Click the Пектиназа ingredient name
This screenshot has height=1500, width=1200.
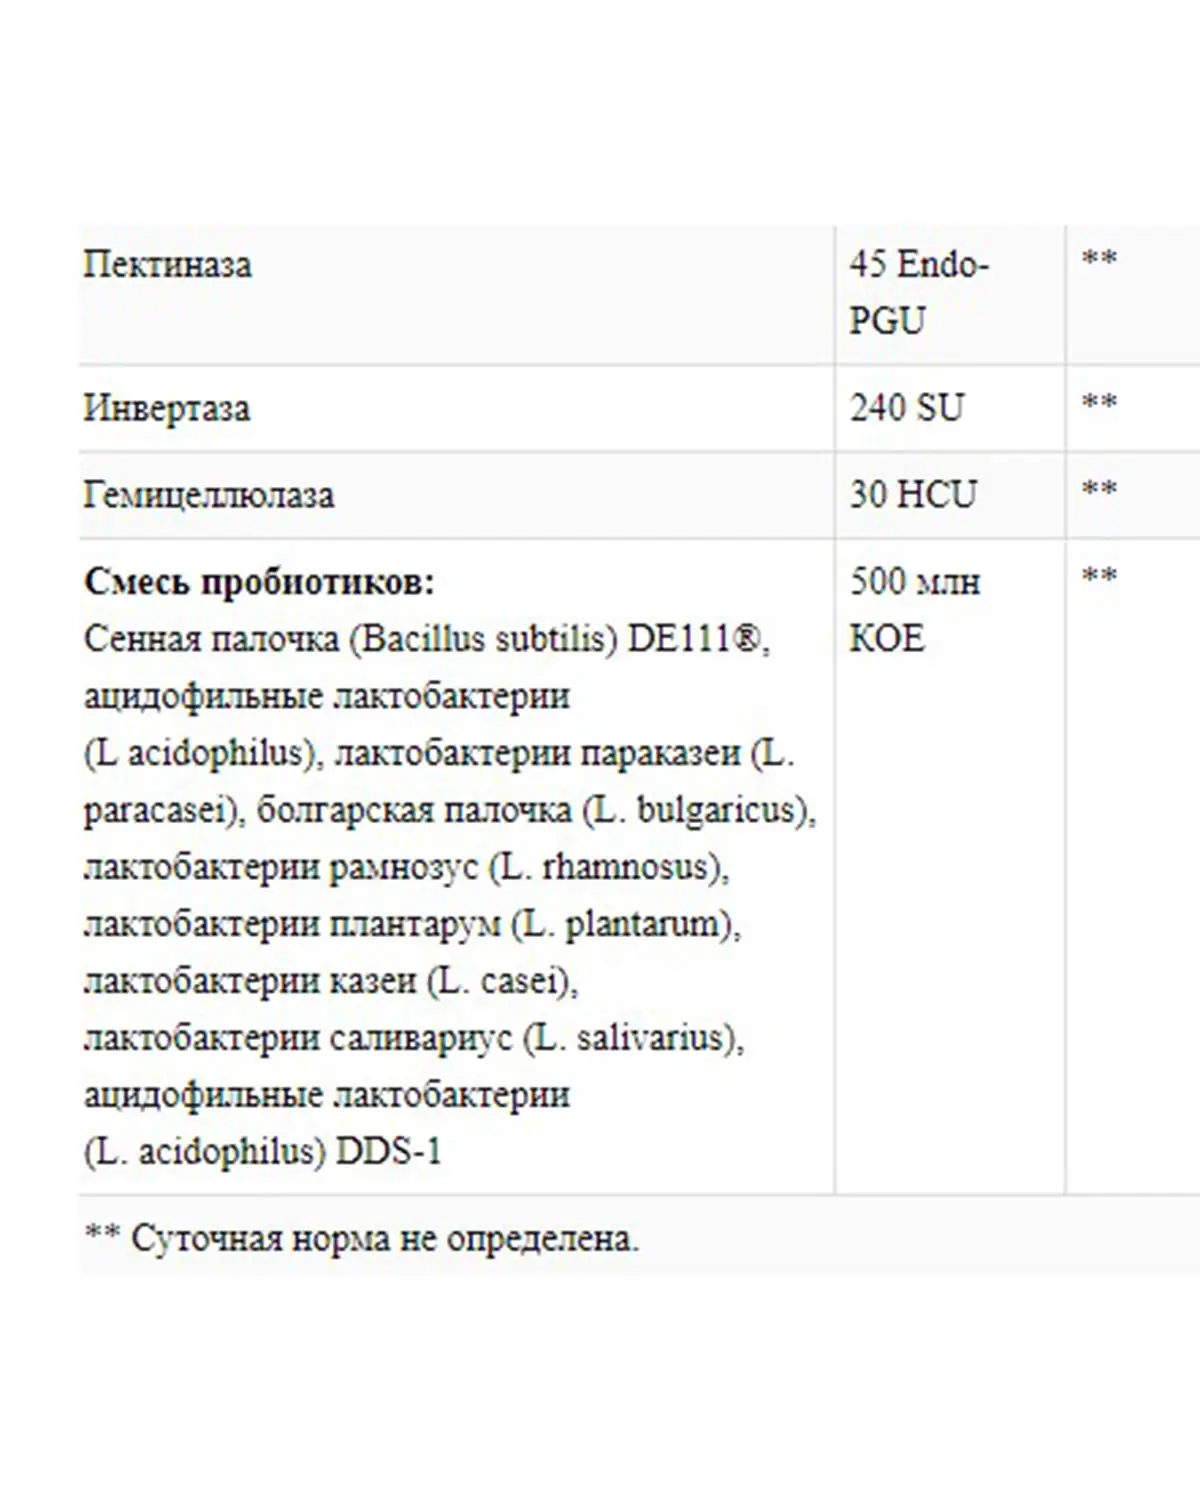(x=168, y=265)
